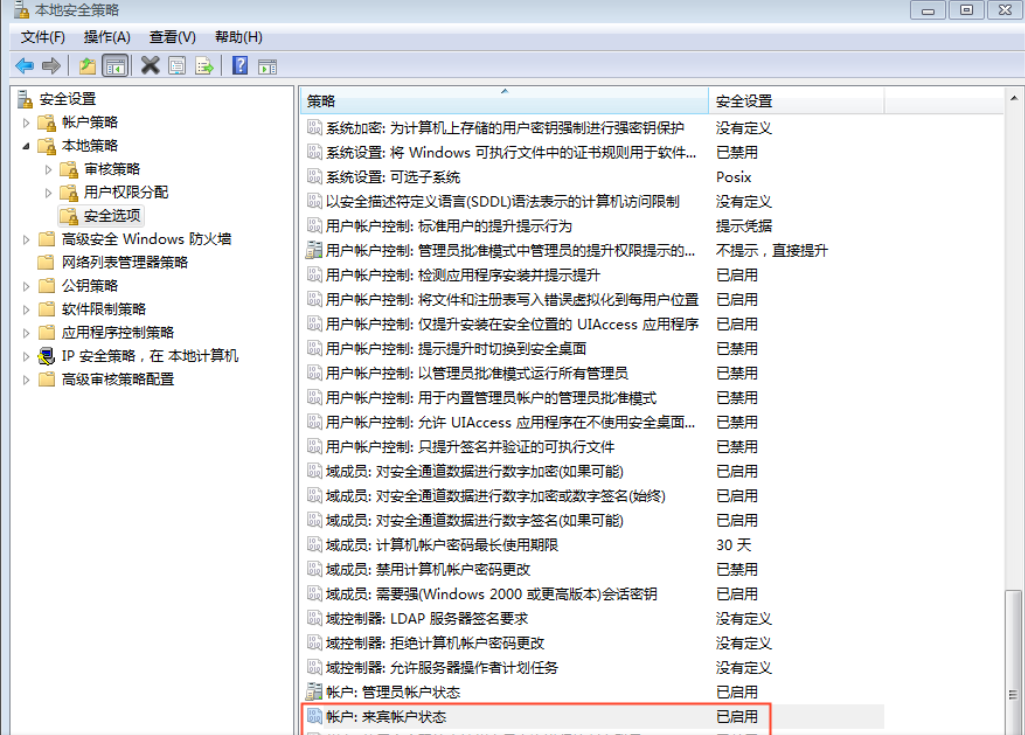Select 用户帐户控制: 提示提升时切换到安全桌面 row
1025x735 pixels.
(592, 349)
